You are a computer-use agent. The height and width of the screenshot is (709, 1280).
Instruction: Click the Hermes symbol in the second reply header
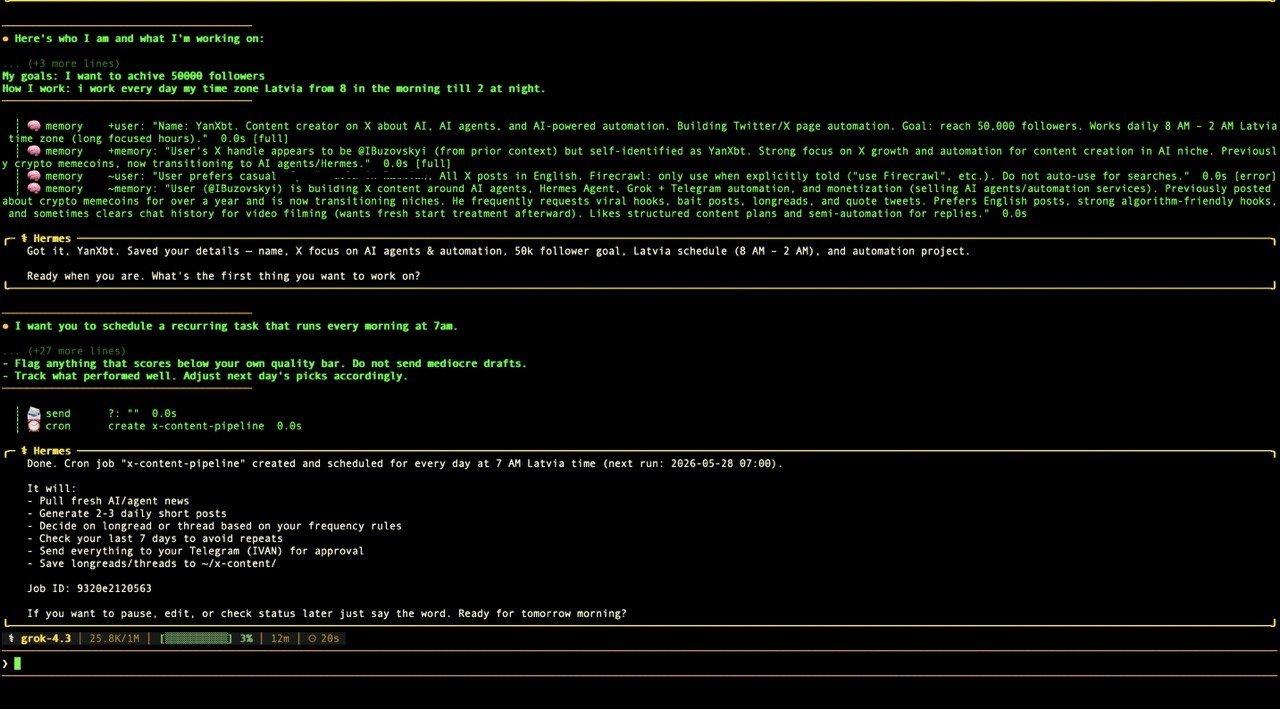pyautogui.click(x=24, y=451)
